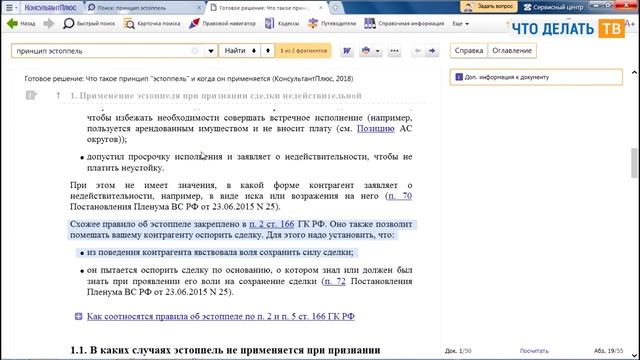Clear the search field text
The height and width of the screenshot is (360, 640).
(195, 51)
